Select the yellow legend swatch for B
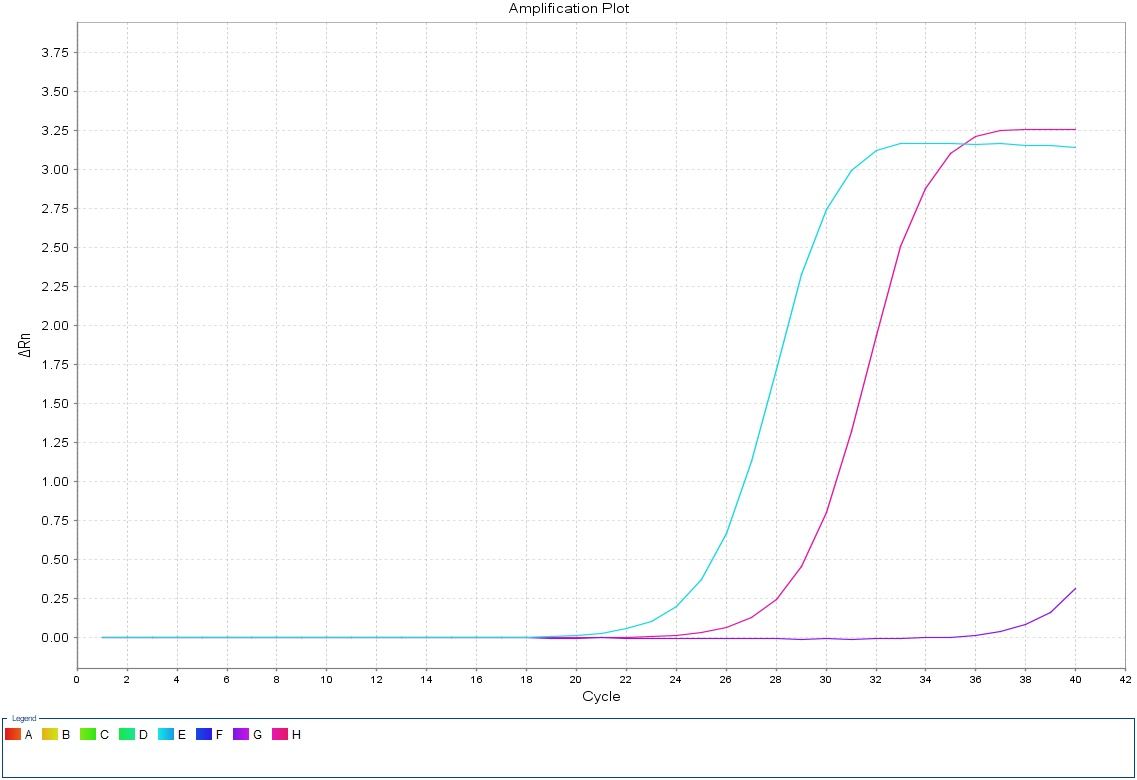The height and width of the screenshot is (780, 1137). [x=50, y=735]
